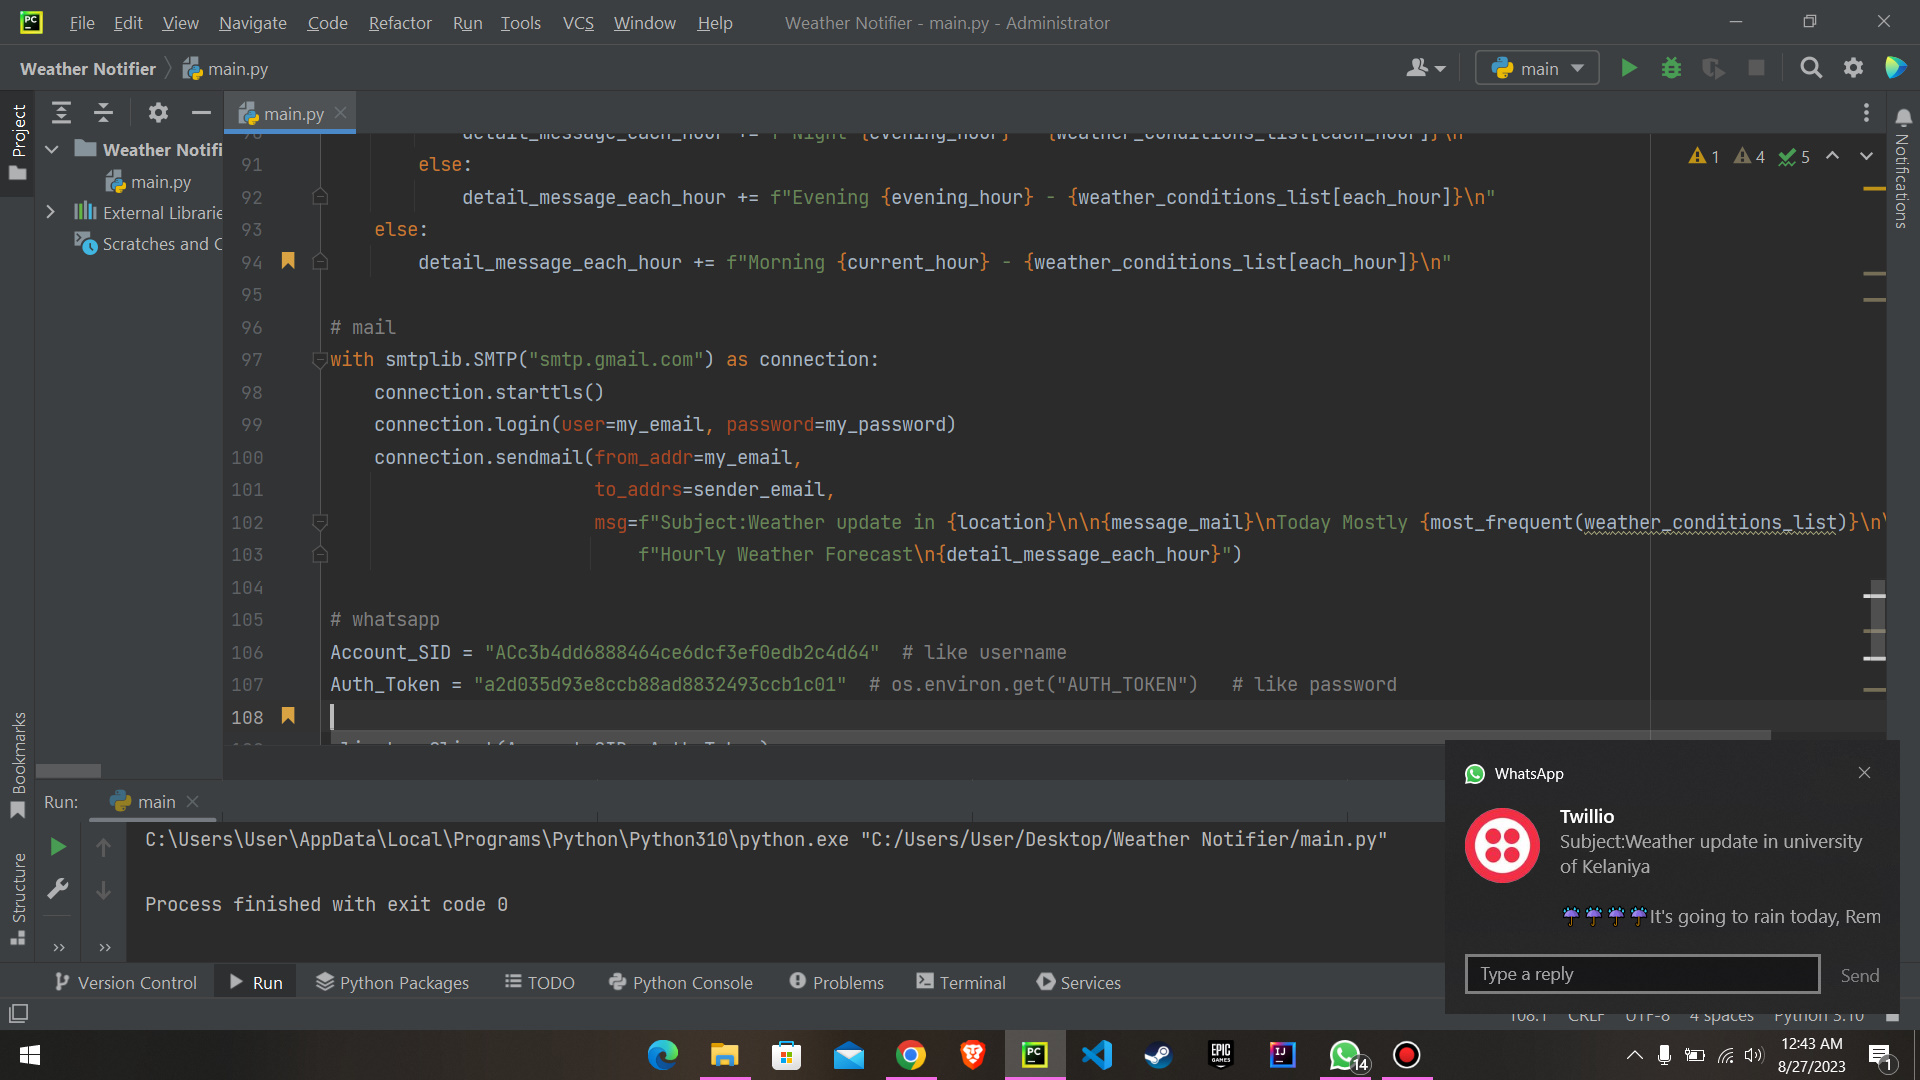Dismiss the WhatsApp popup with its close button
1920x1080 pixels.
tap(1863, 772)
